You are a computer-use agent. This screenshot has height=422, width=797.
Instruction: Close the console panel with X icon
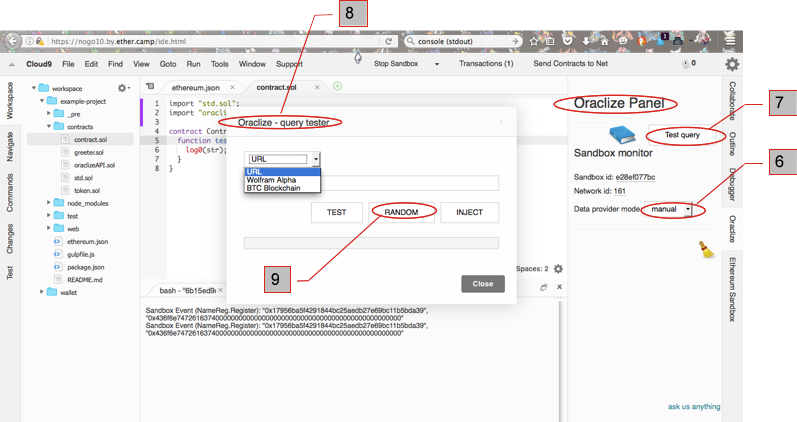point(559,287)
